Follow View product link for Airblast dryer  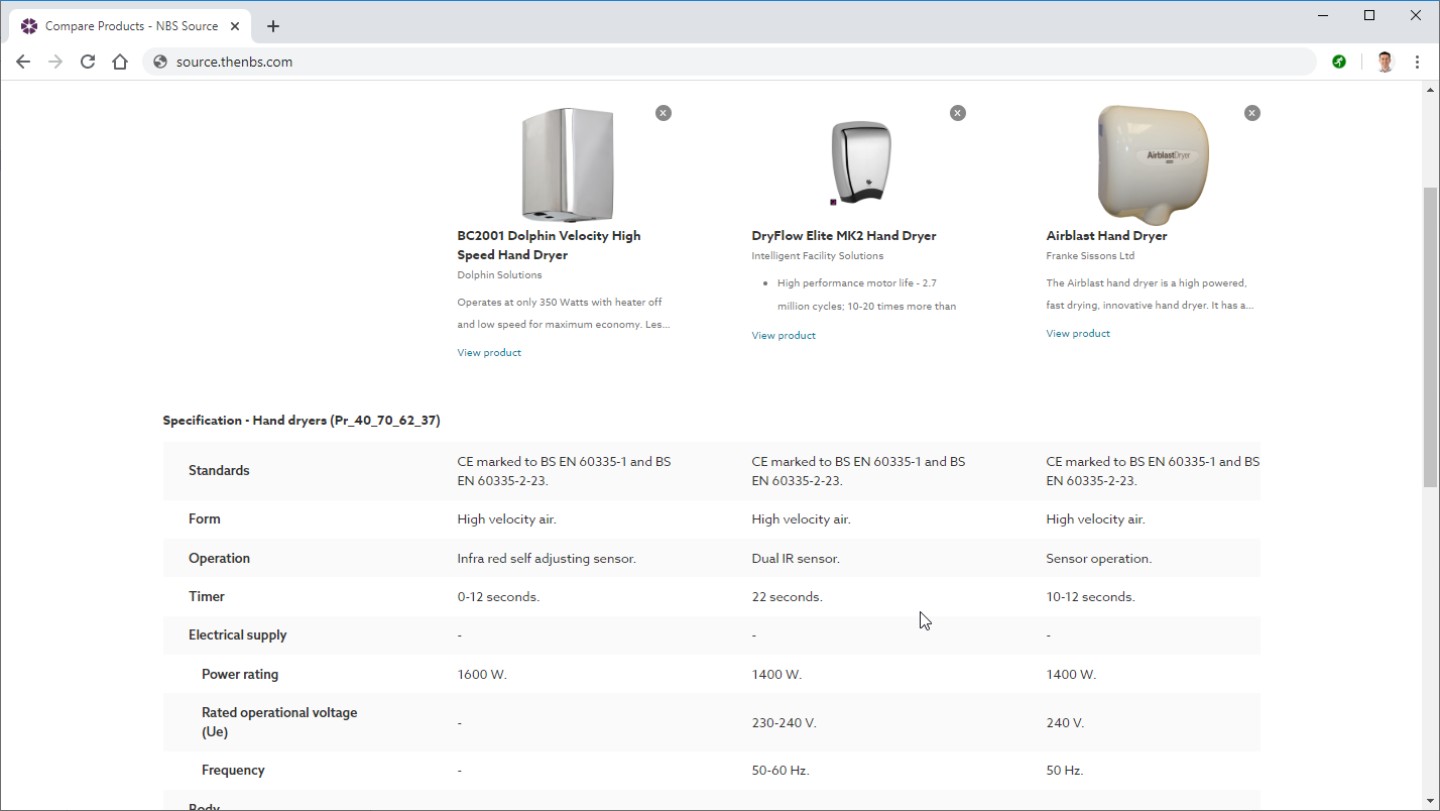coord(1078,334)
